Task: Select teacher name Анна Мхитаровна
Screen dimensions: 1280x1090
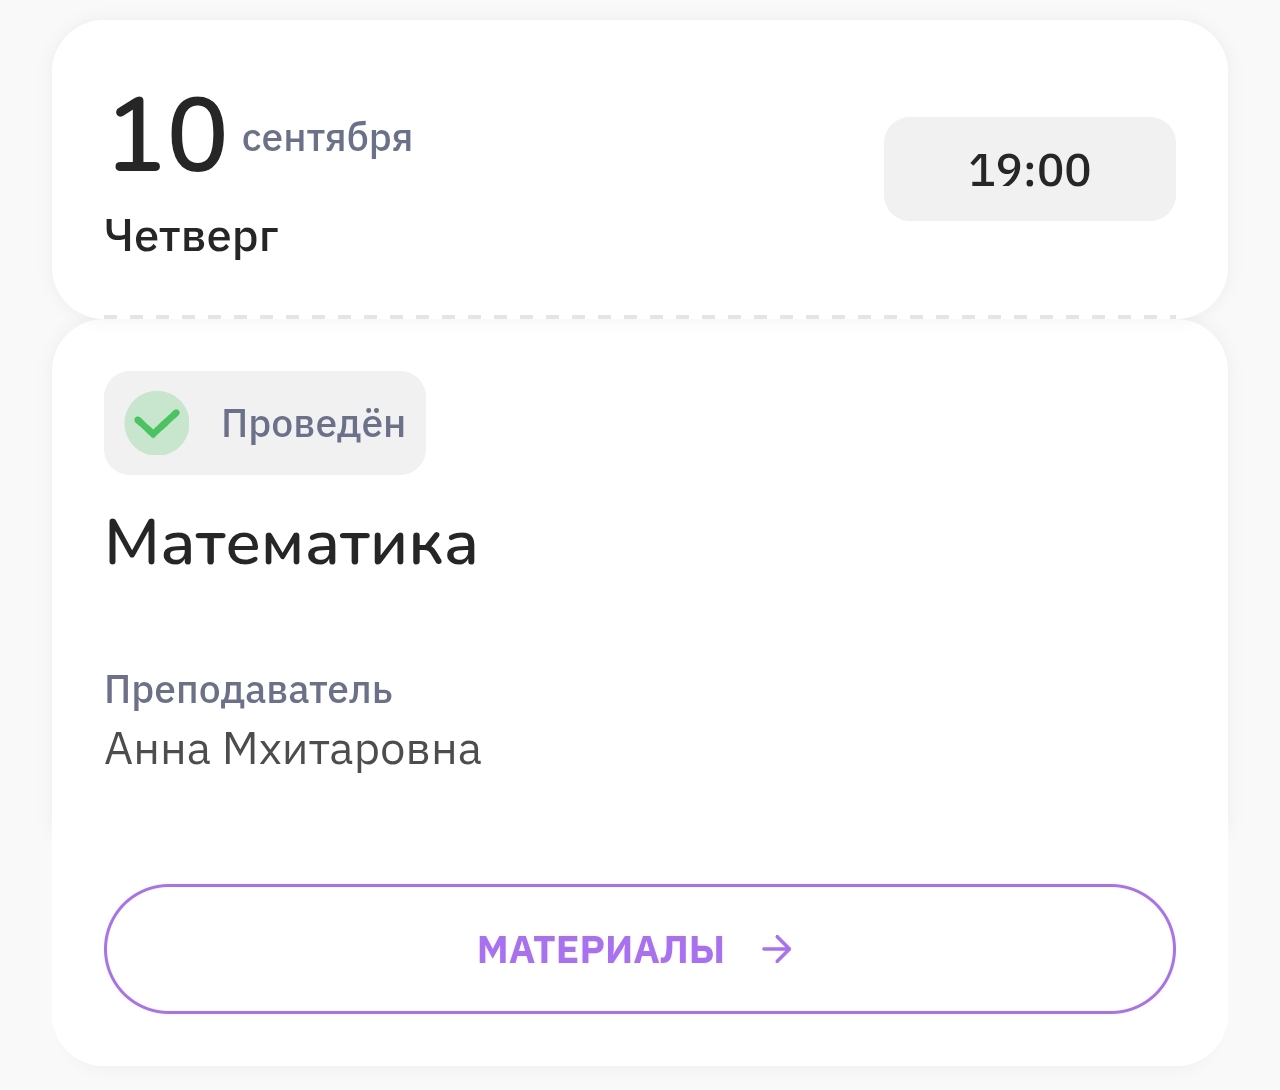Action: click(293, 749)
